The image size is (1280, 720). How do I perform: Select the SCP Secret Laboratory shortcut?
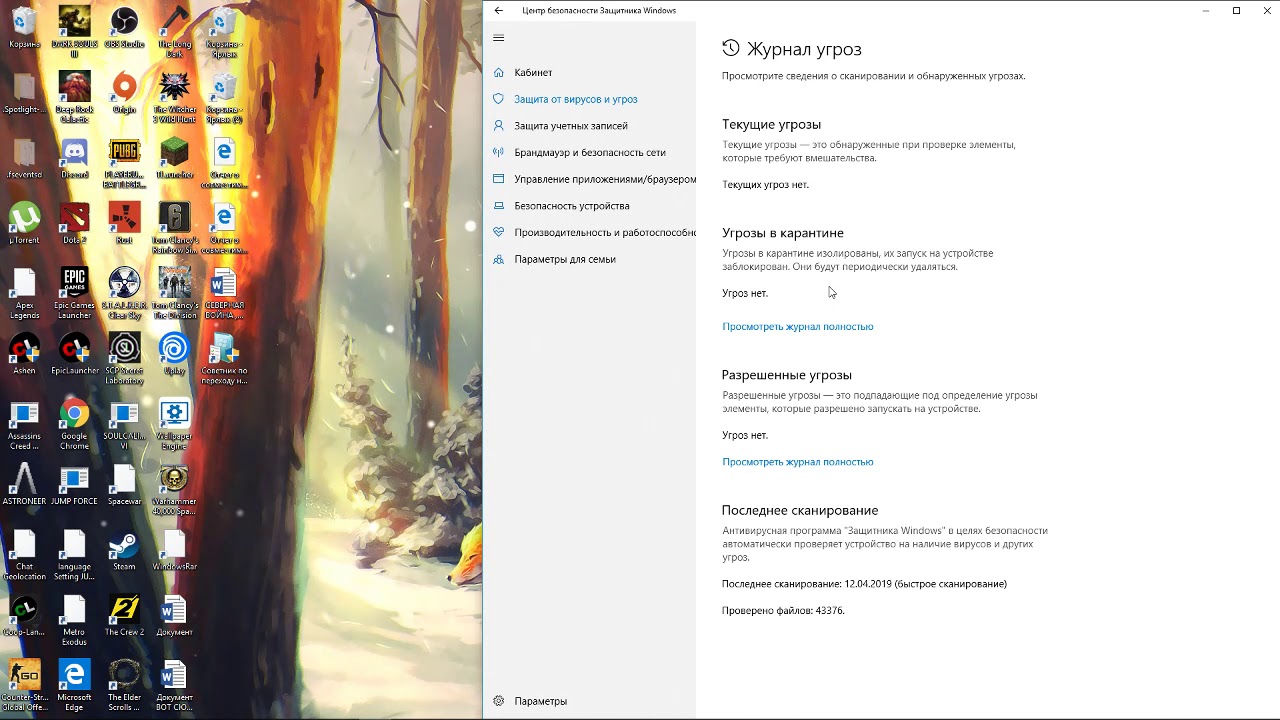[124, 359]
